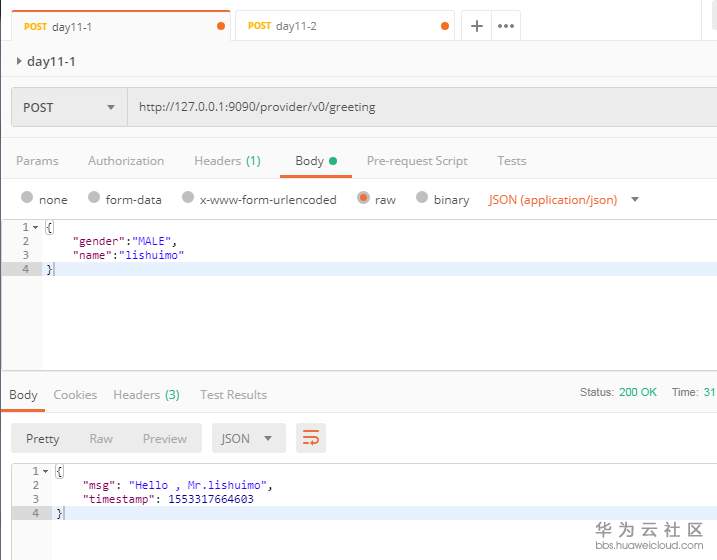Click the "name":"lishuimo" line in request body

[x=128, y=255]
